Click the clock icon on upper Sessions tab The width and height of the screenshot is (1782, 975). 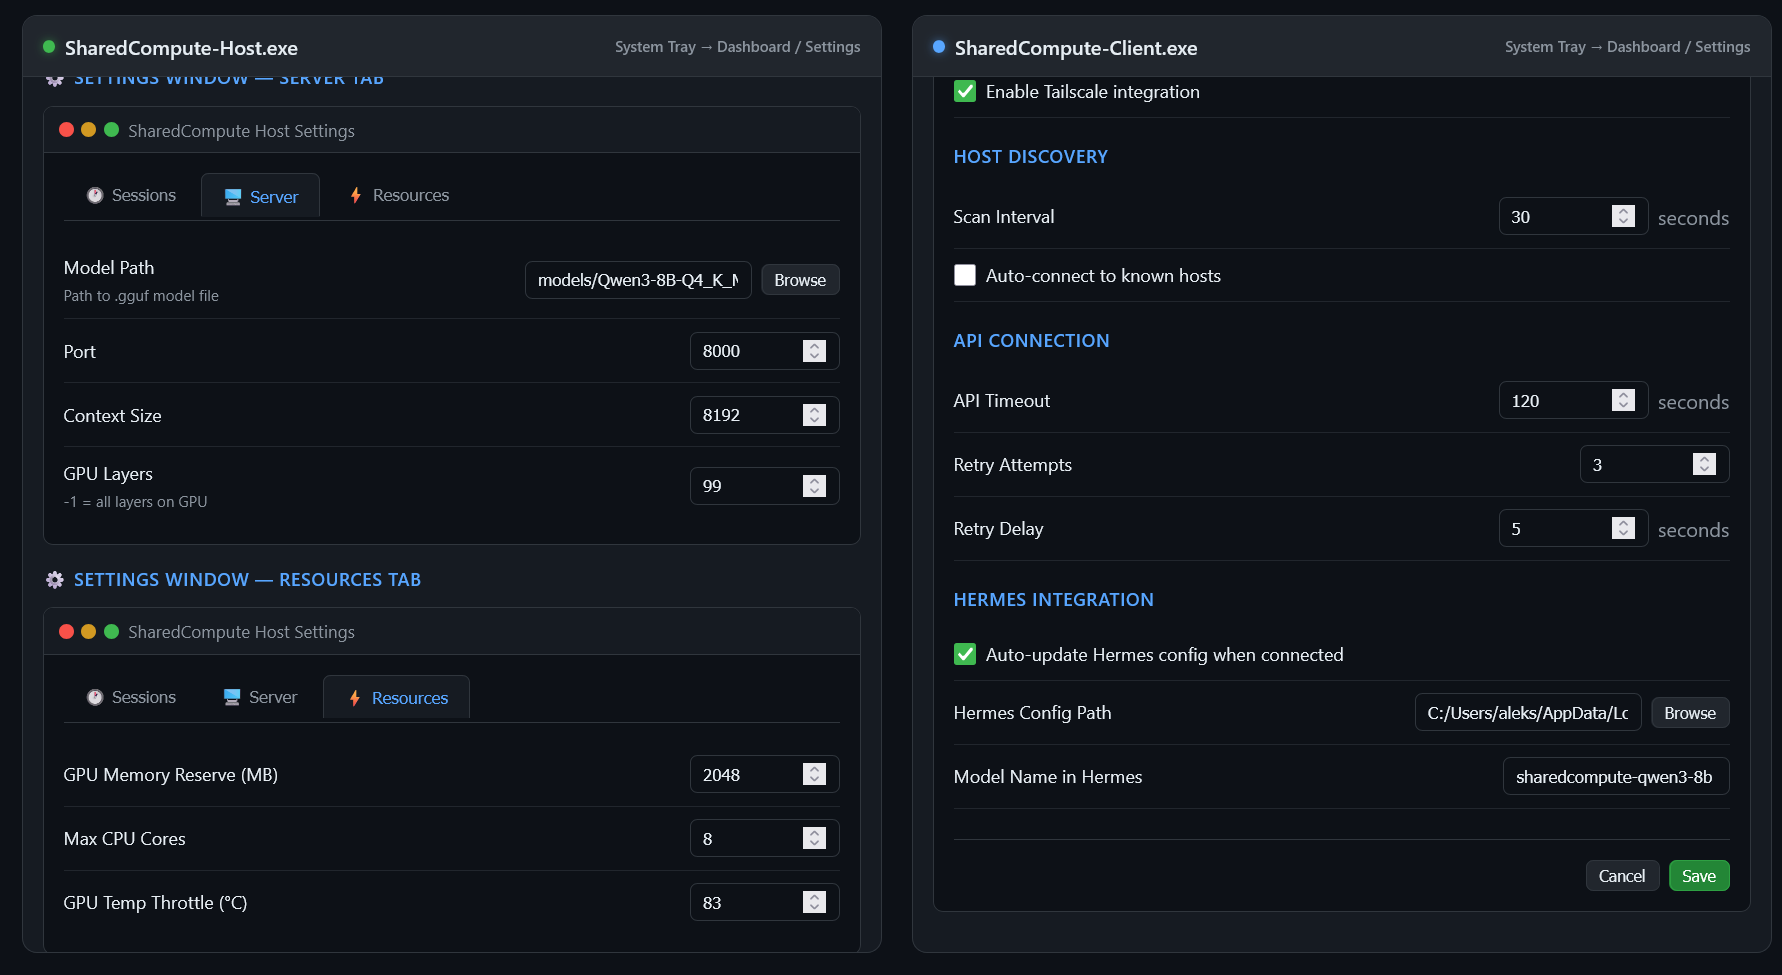[95, 196]
